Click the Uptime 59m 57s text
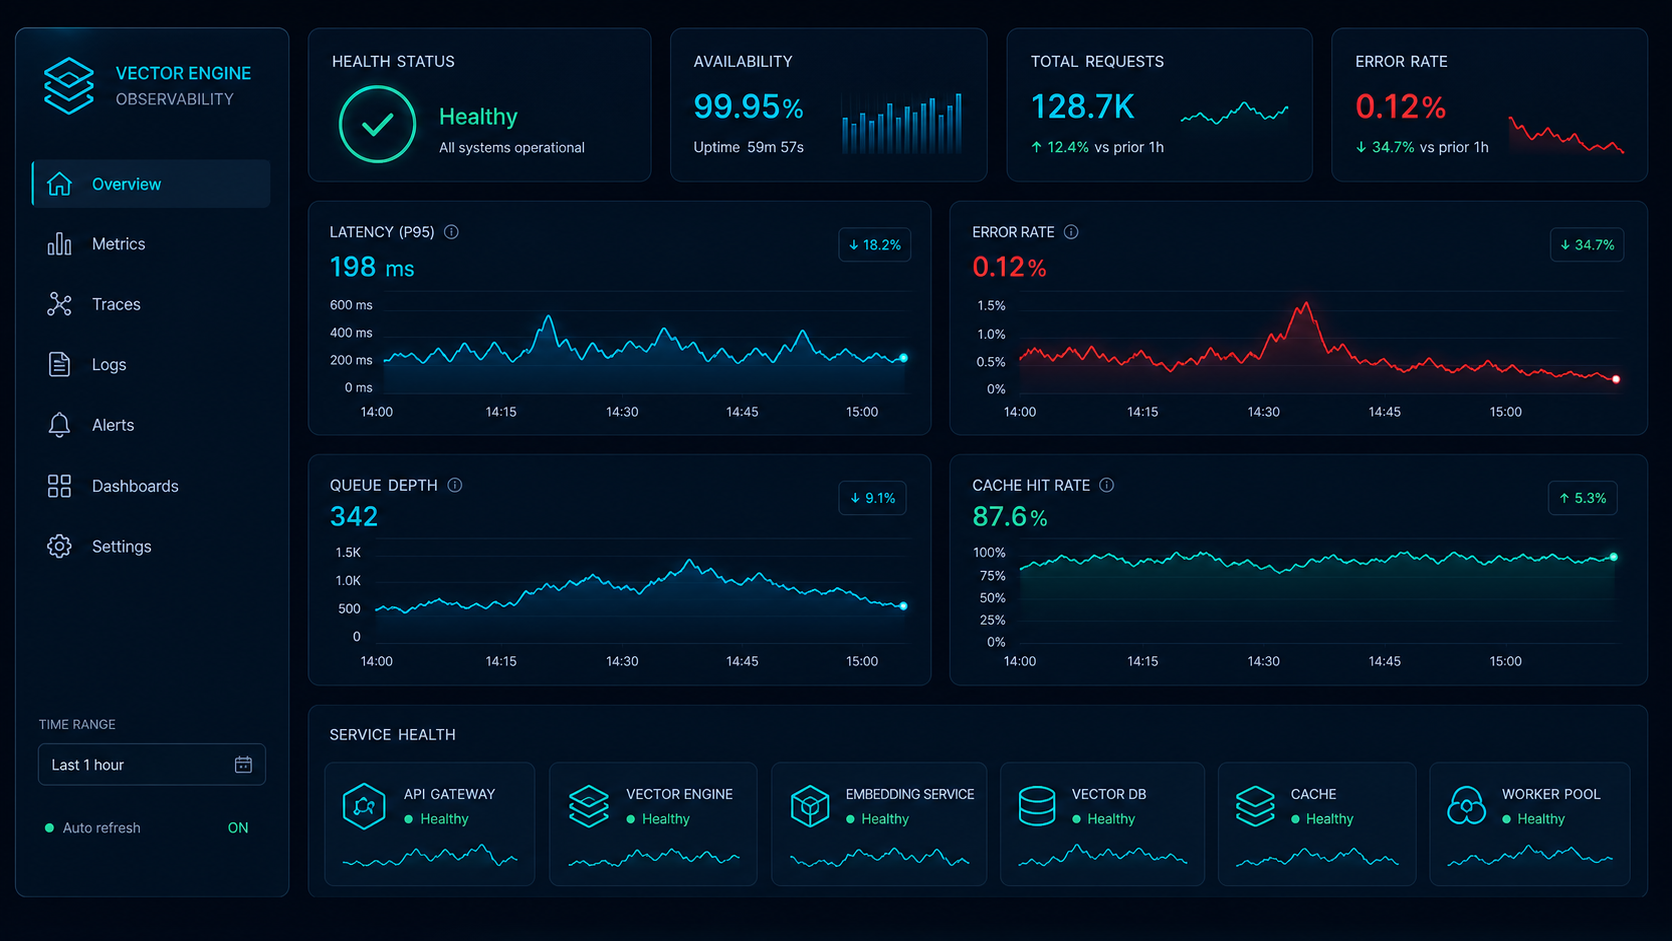The image size is (1672, 941). 748,147
